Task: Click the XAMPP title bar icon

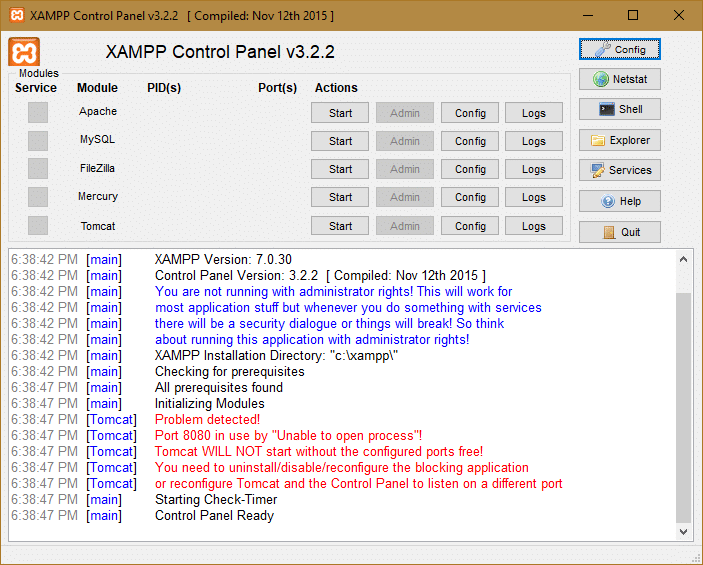Action: tap(17, 15)
